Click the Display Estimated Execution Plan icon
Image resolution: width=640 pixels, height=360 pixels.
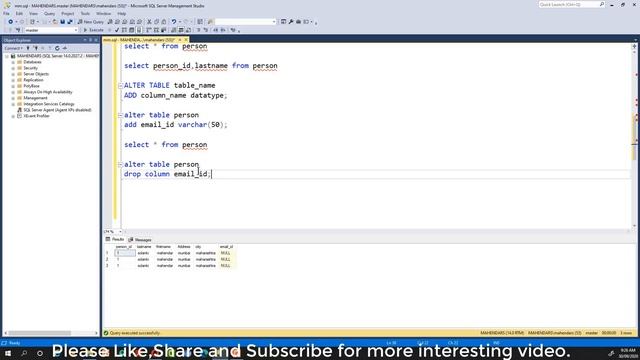click(124, 30)
